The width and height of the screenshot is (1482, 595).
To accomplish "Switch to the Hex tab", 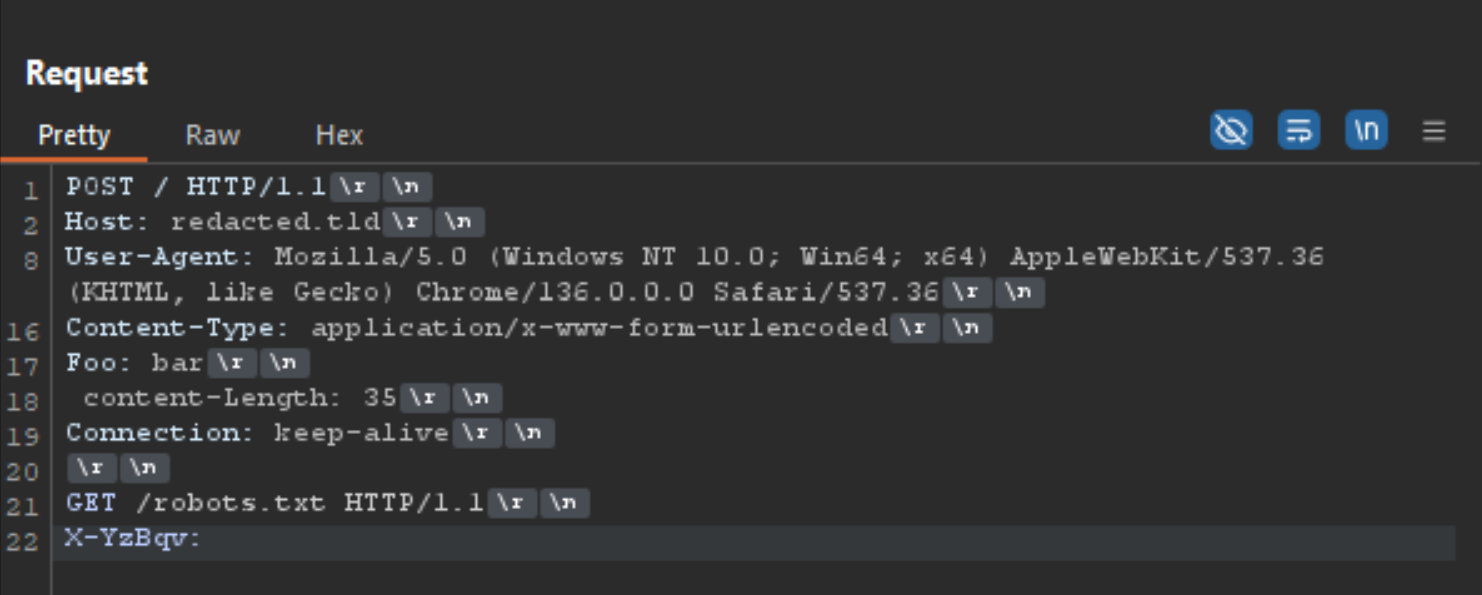I will pyautogui.click(x=339, y=135).
